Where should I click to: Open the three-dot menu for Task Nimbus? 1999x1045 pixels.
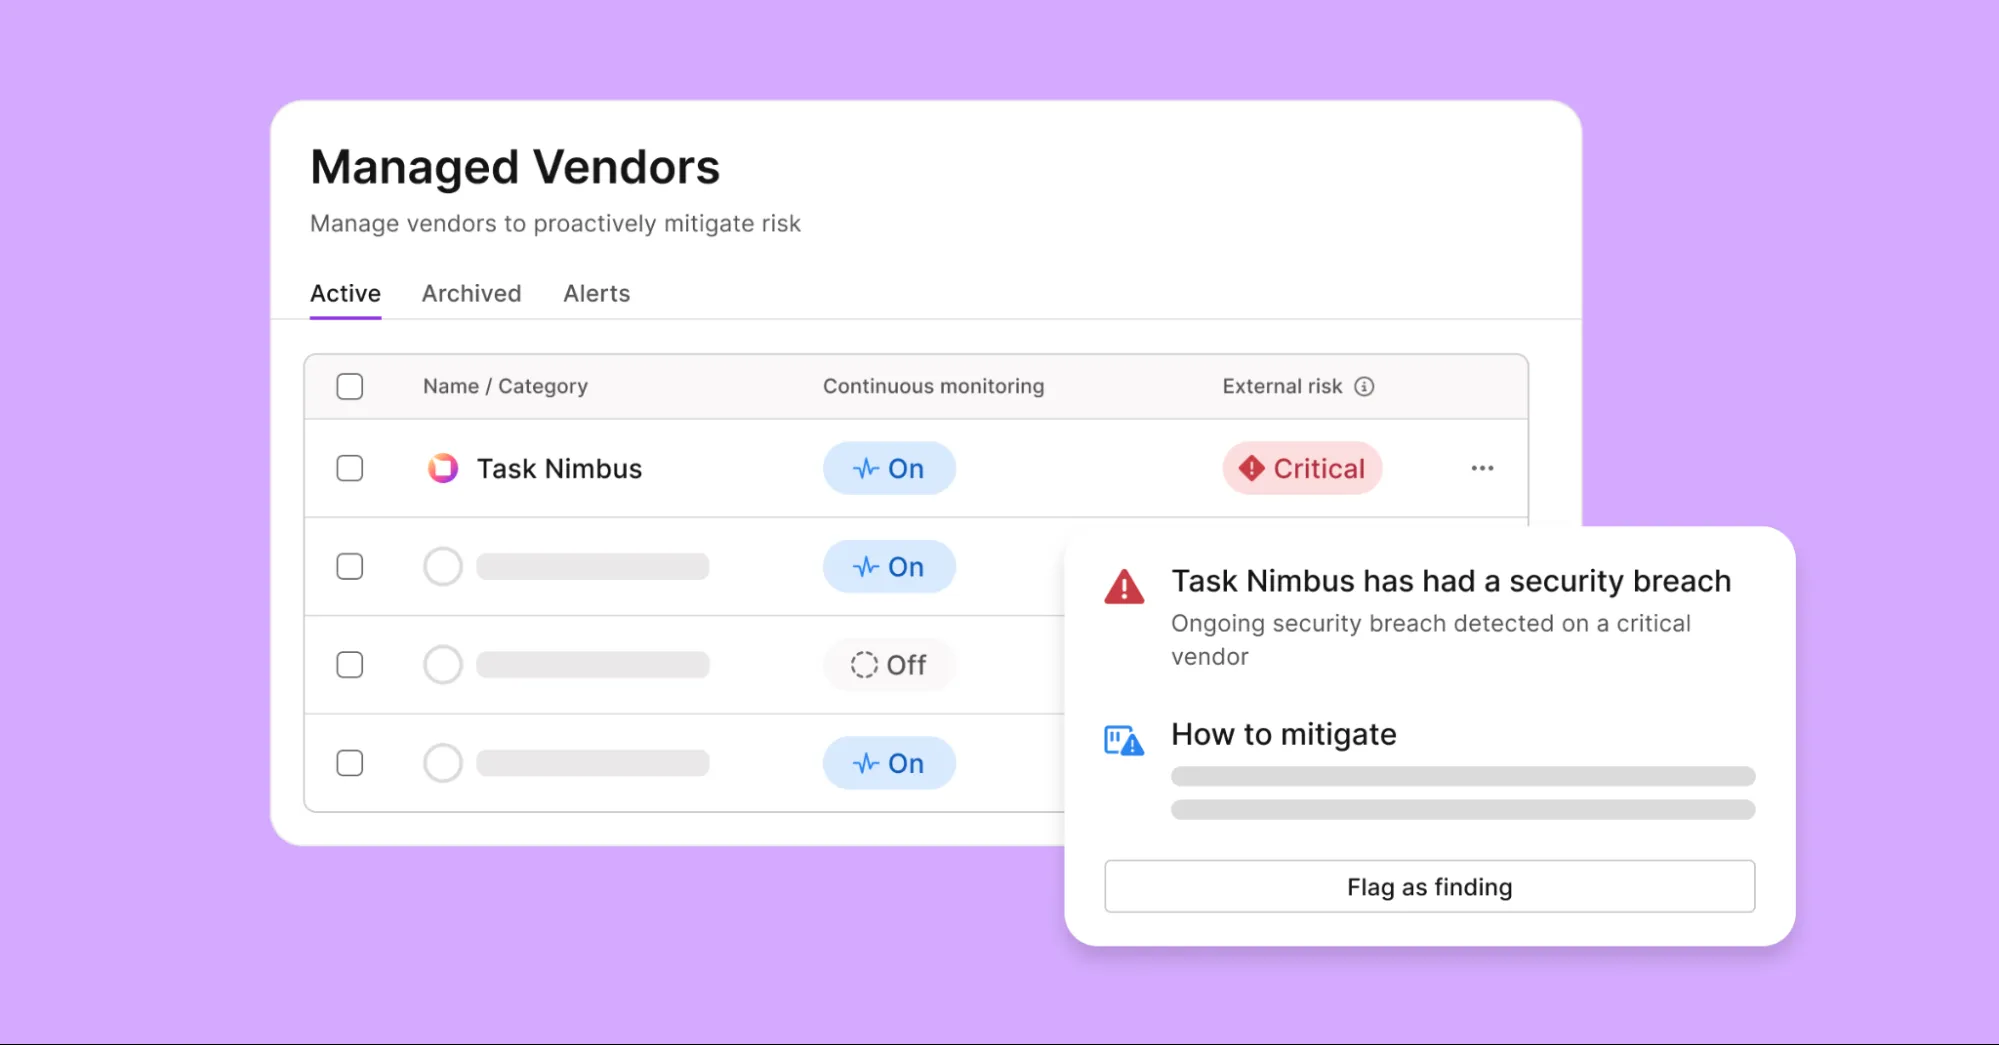1482,468
